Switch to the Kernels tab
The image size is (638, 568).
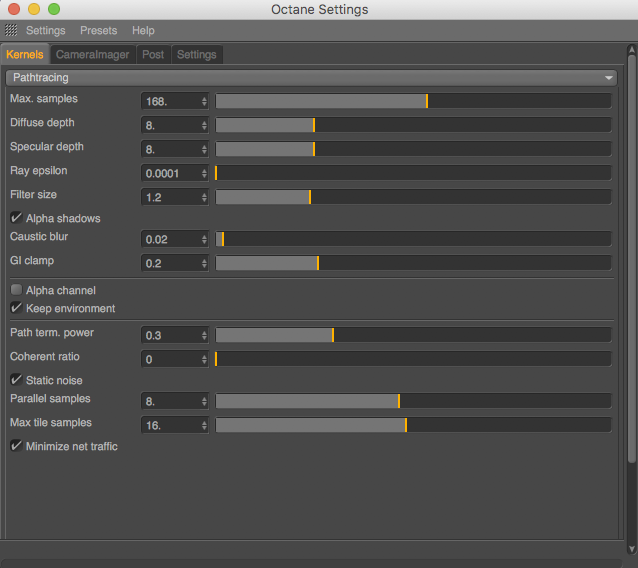coord(25,55)
